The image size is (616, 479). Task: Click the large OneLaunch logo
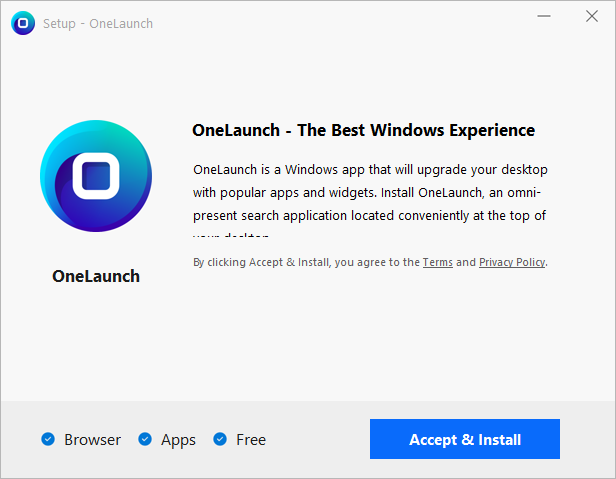click(96, 177)
